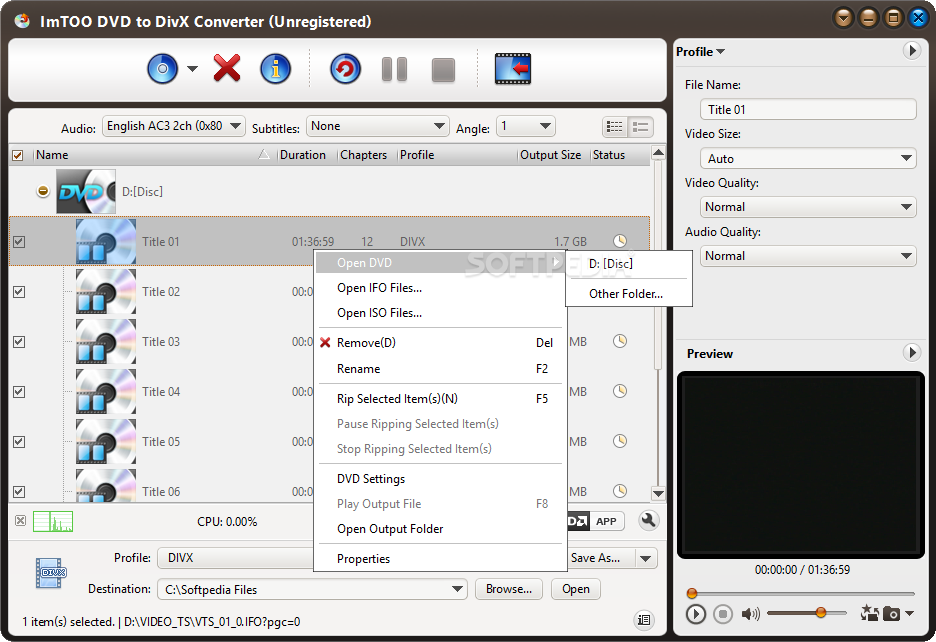Viewport: 936px width, 642px height.
Task: Click the Open destination button
Action: tap(575, 589)
